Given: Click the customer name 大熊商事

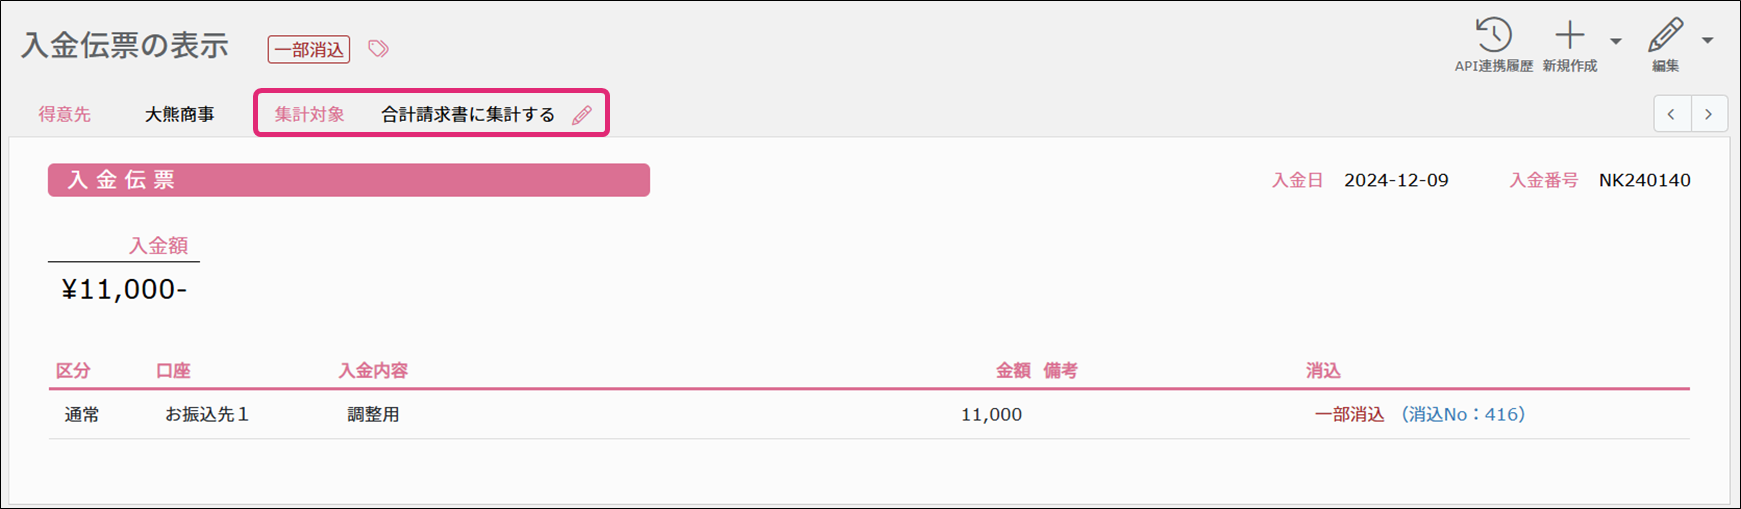Looking at the screenshot, I should tap(180, 114).
